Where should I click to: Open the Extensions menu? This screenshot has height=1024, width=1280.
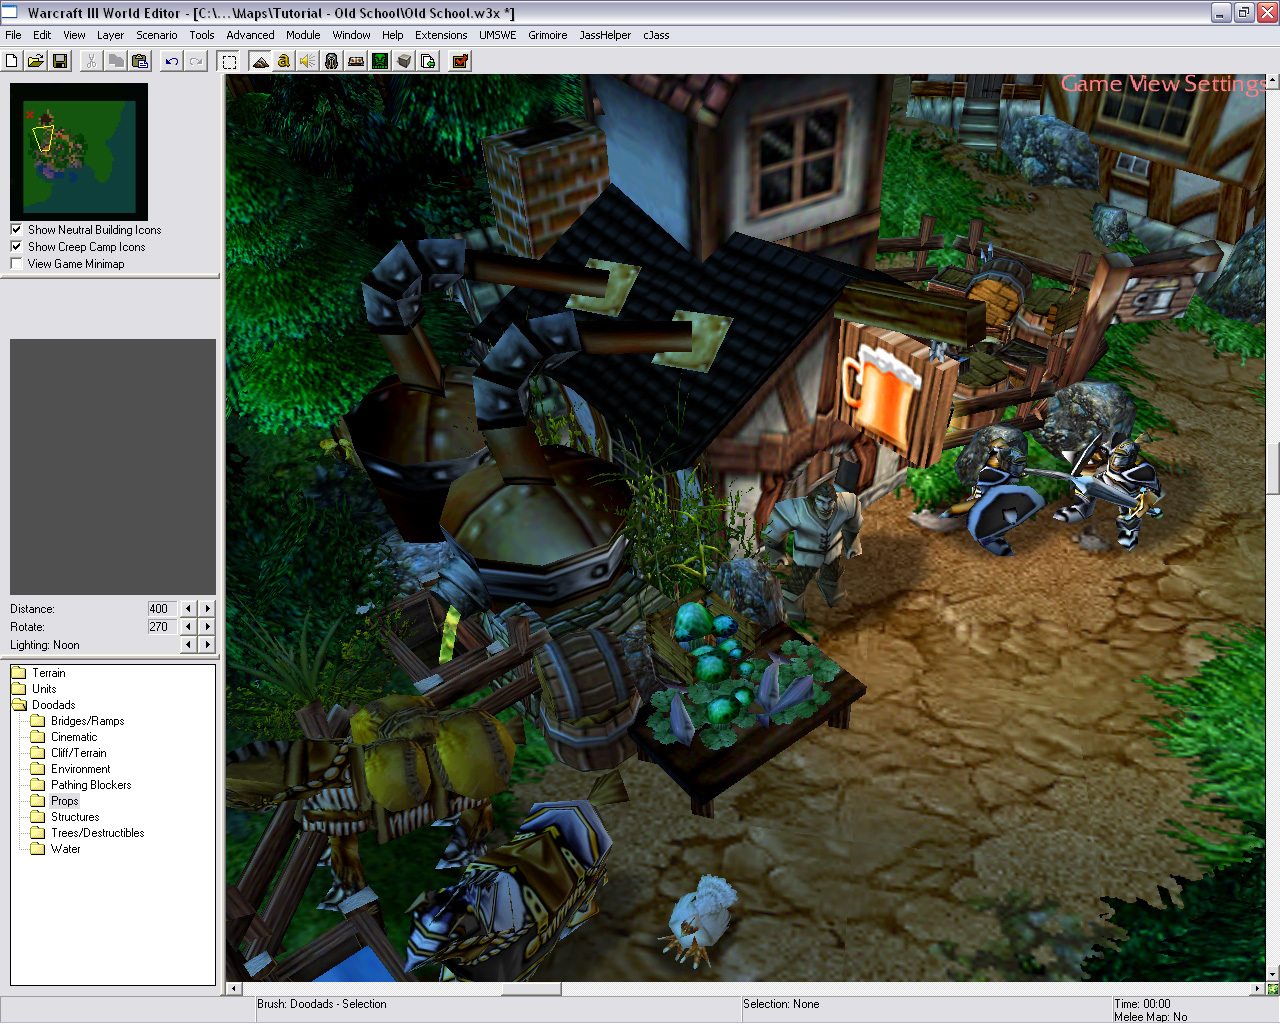441,35
